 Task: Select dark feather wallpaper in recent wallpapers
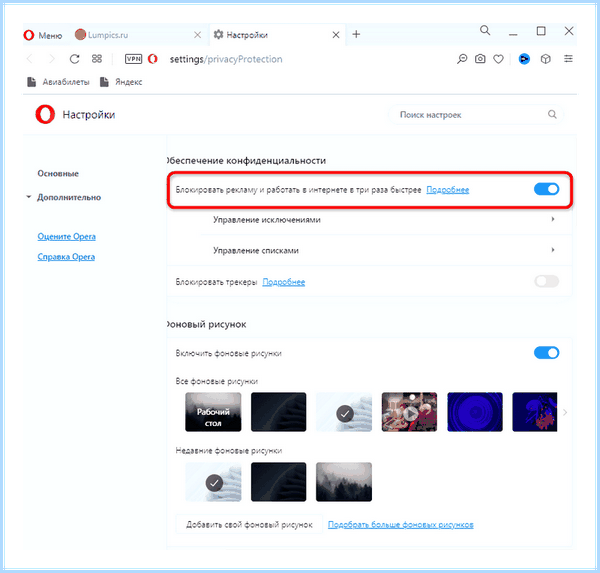(x=279, y=482)
